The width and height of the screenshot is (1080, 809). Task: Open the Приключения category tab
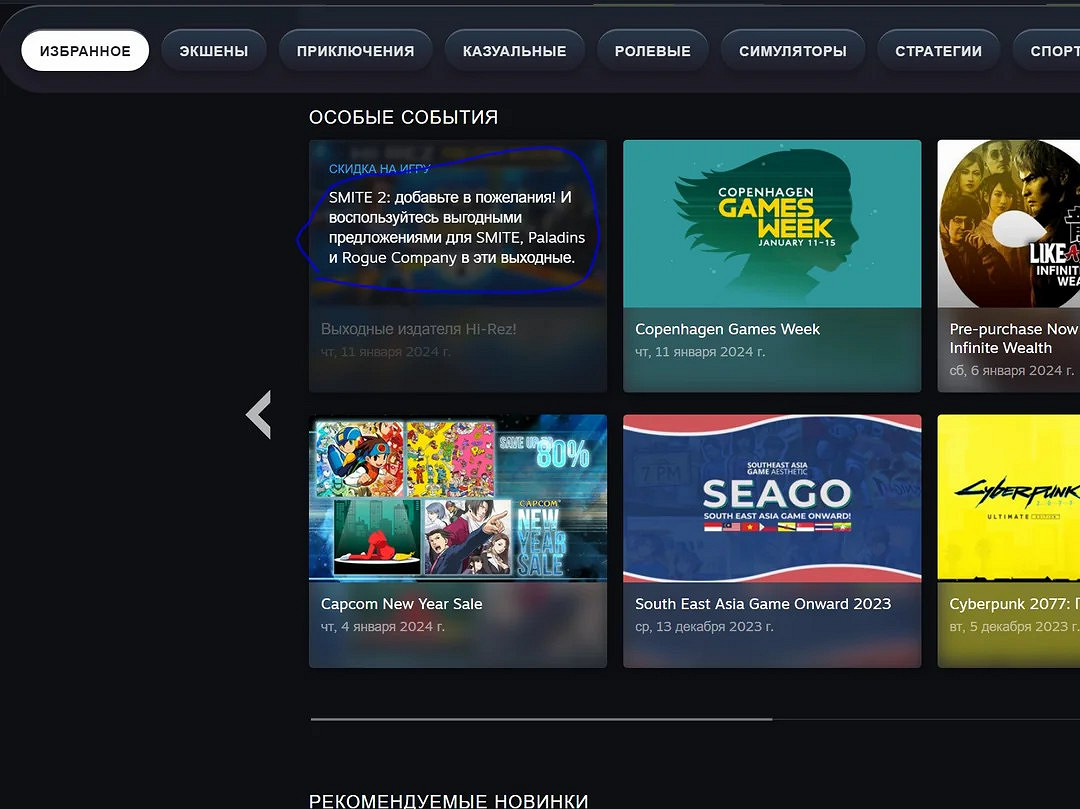coord(355,51)
